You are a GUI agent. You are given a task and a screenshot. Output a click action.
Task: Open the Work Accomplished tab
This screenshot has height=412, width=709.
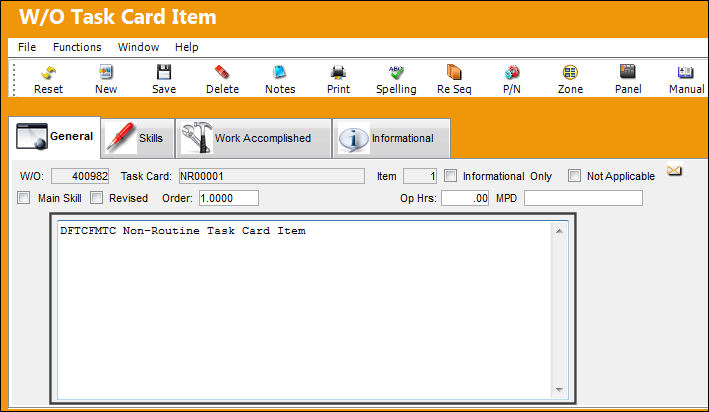(x=254, y=138)
